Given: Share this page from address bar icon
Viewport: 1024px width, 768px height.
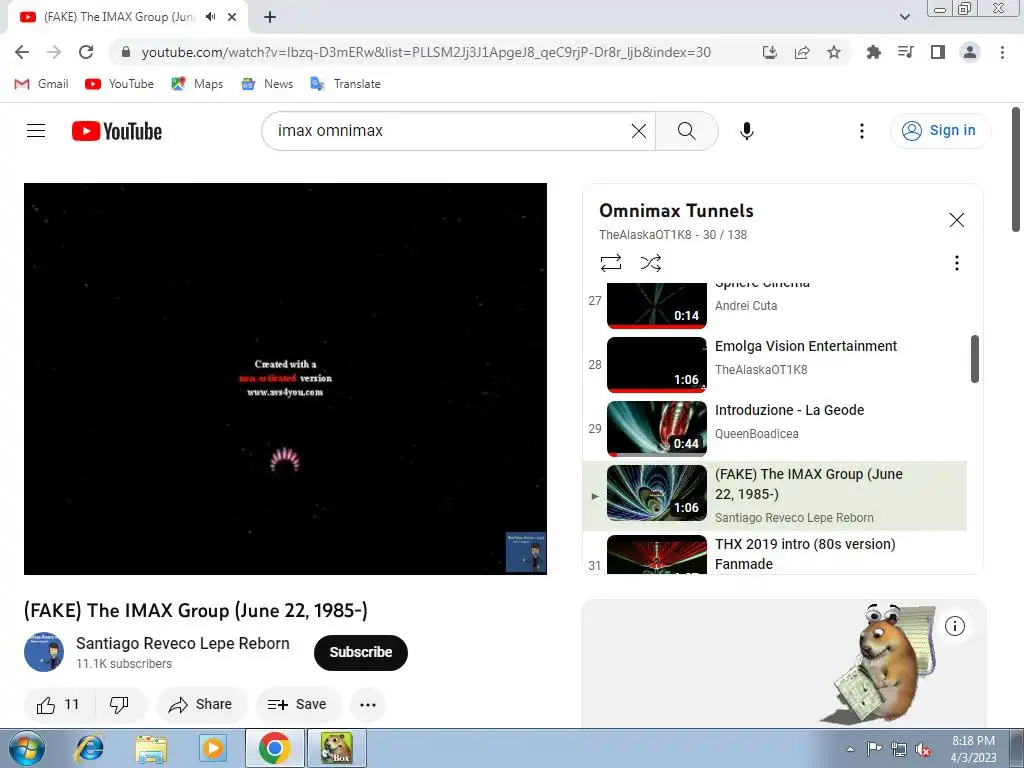Looking at the screenshot, I should coord(802,52).
